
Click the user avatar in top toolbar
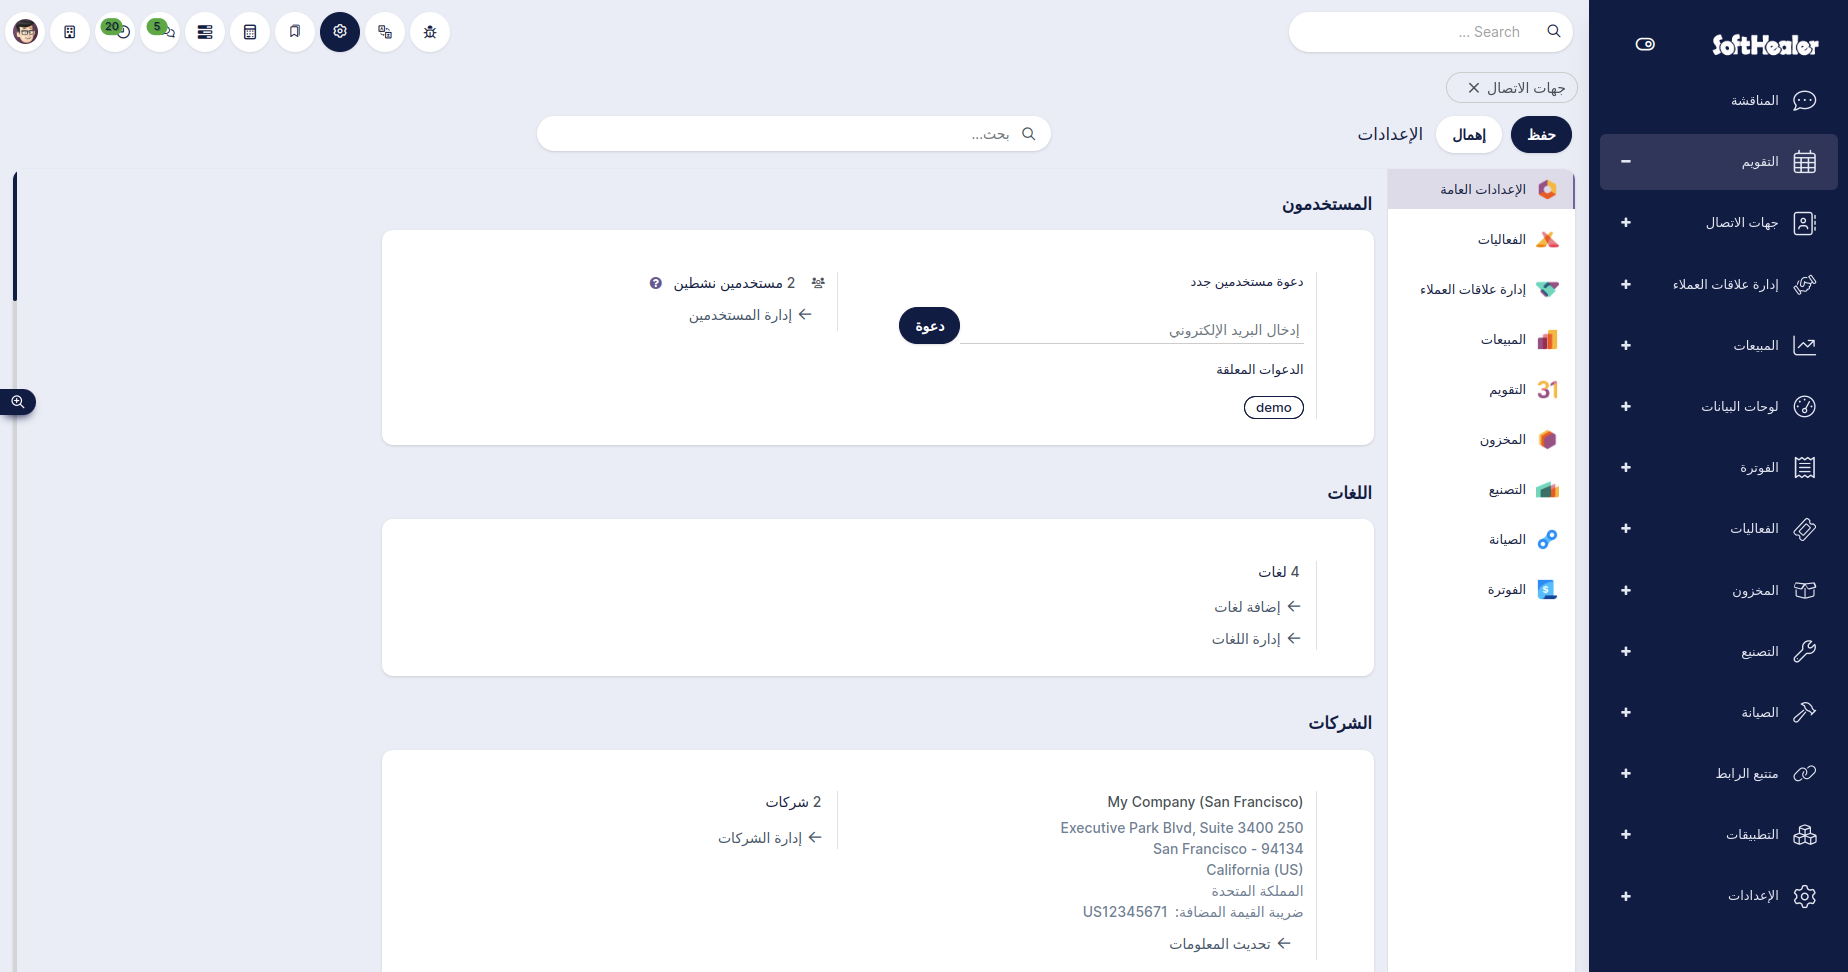click(26, 32)
